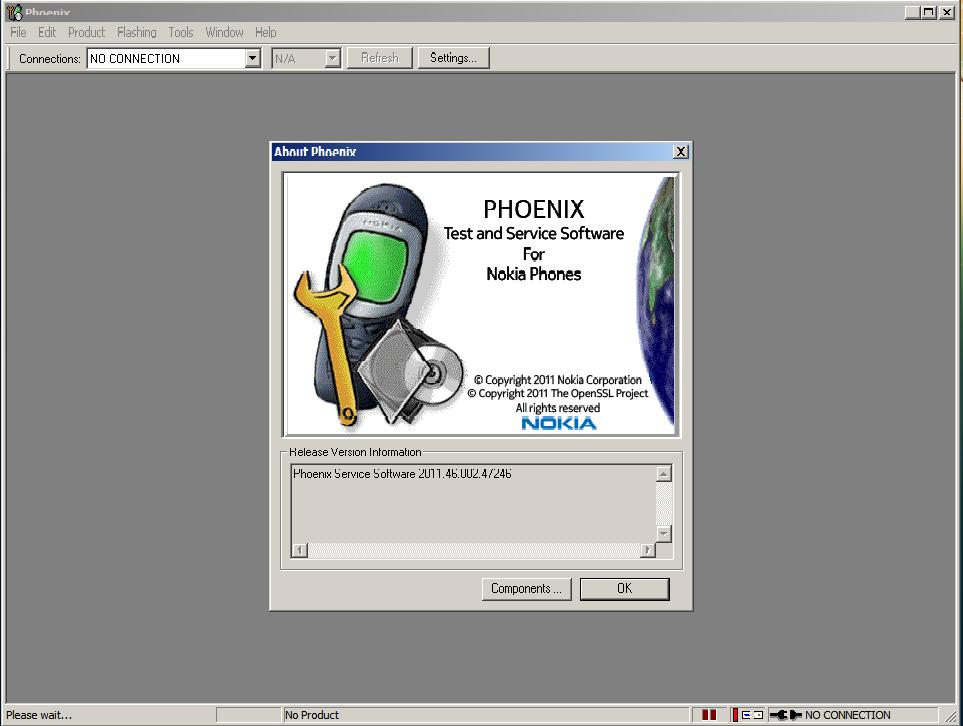The height and width of the screenshot is (726, 963).
Task: Click the phone and wrench splash image
Action: (x=381, y=304)
